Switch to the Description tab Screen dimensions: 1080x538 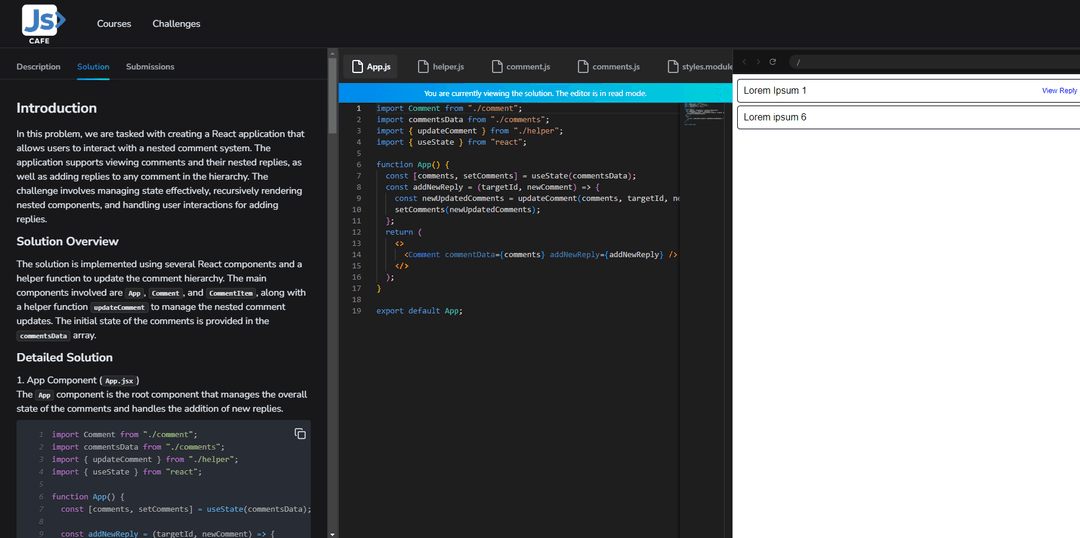coord(39,67)
